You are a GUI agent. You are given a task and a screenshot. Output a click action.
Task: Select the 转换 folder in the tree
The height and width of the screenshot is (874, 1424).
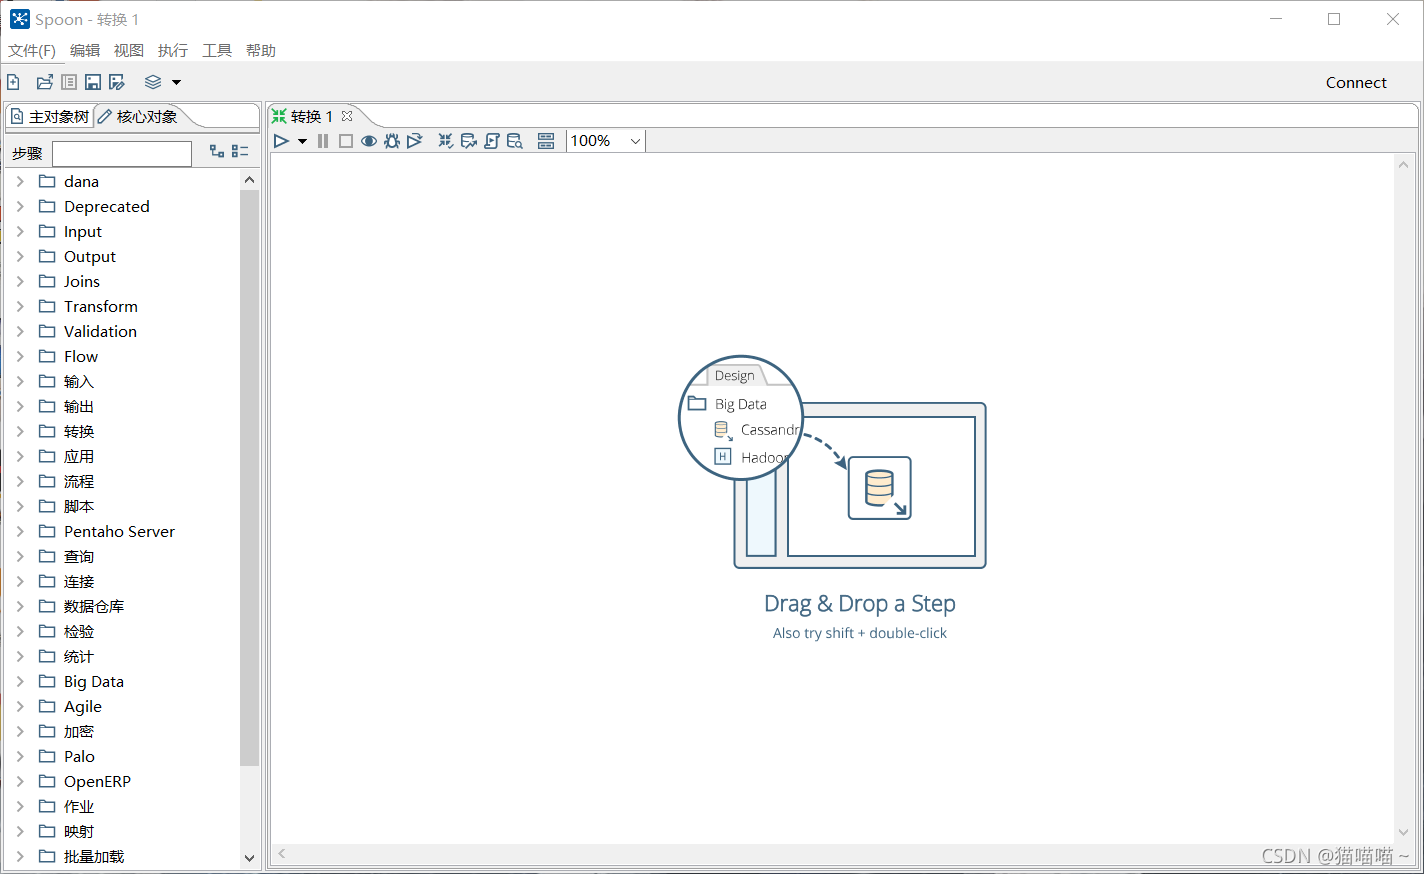click(79, 431)
